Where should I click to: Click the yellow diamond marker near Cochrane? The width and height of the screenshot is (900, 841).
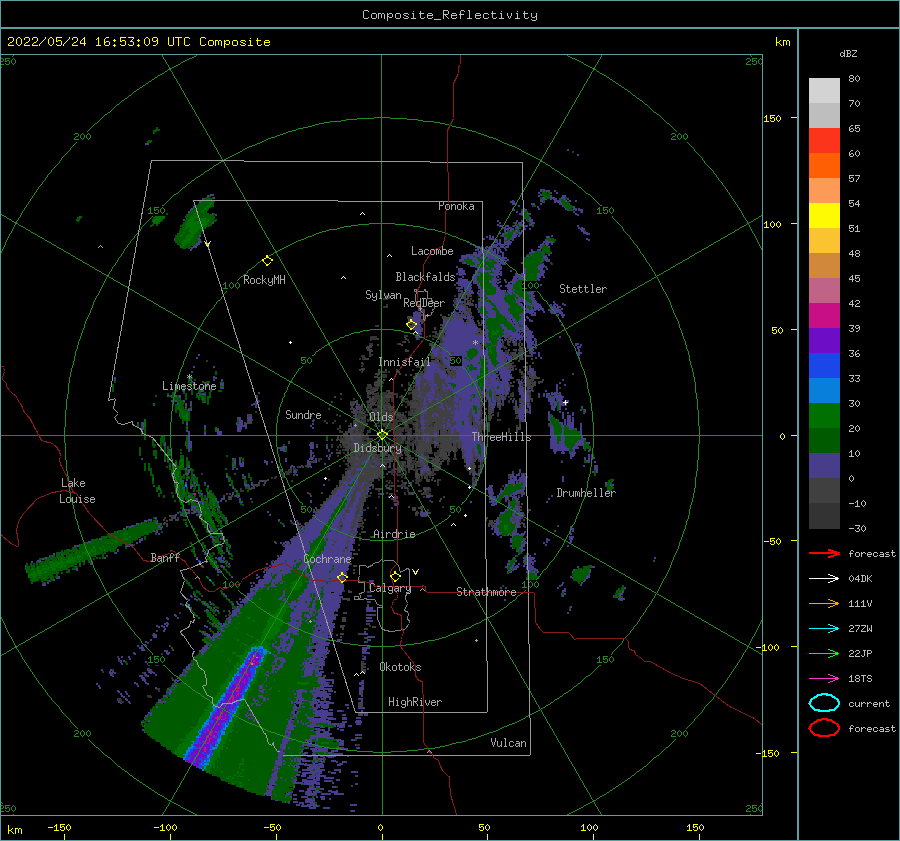342,577
